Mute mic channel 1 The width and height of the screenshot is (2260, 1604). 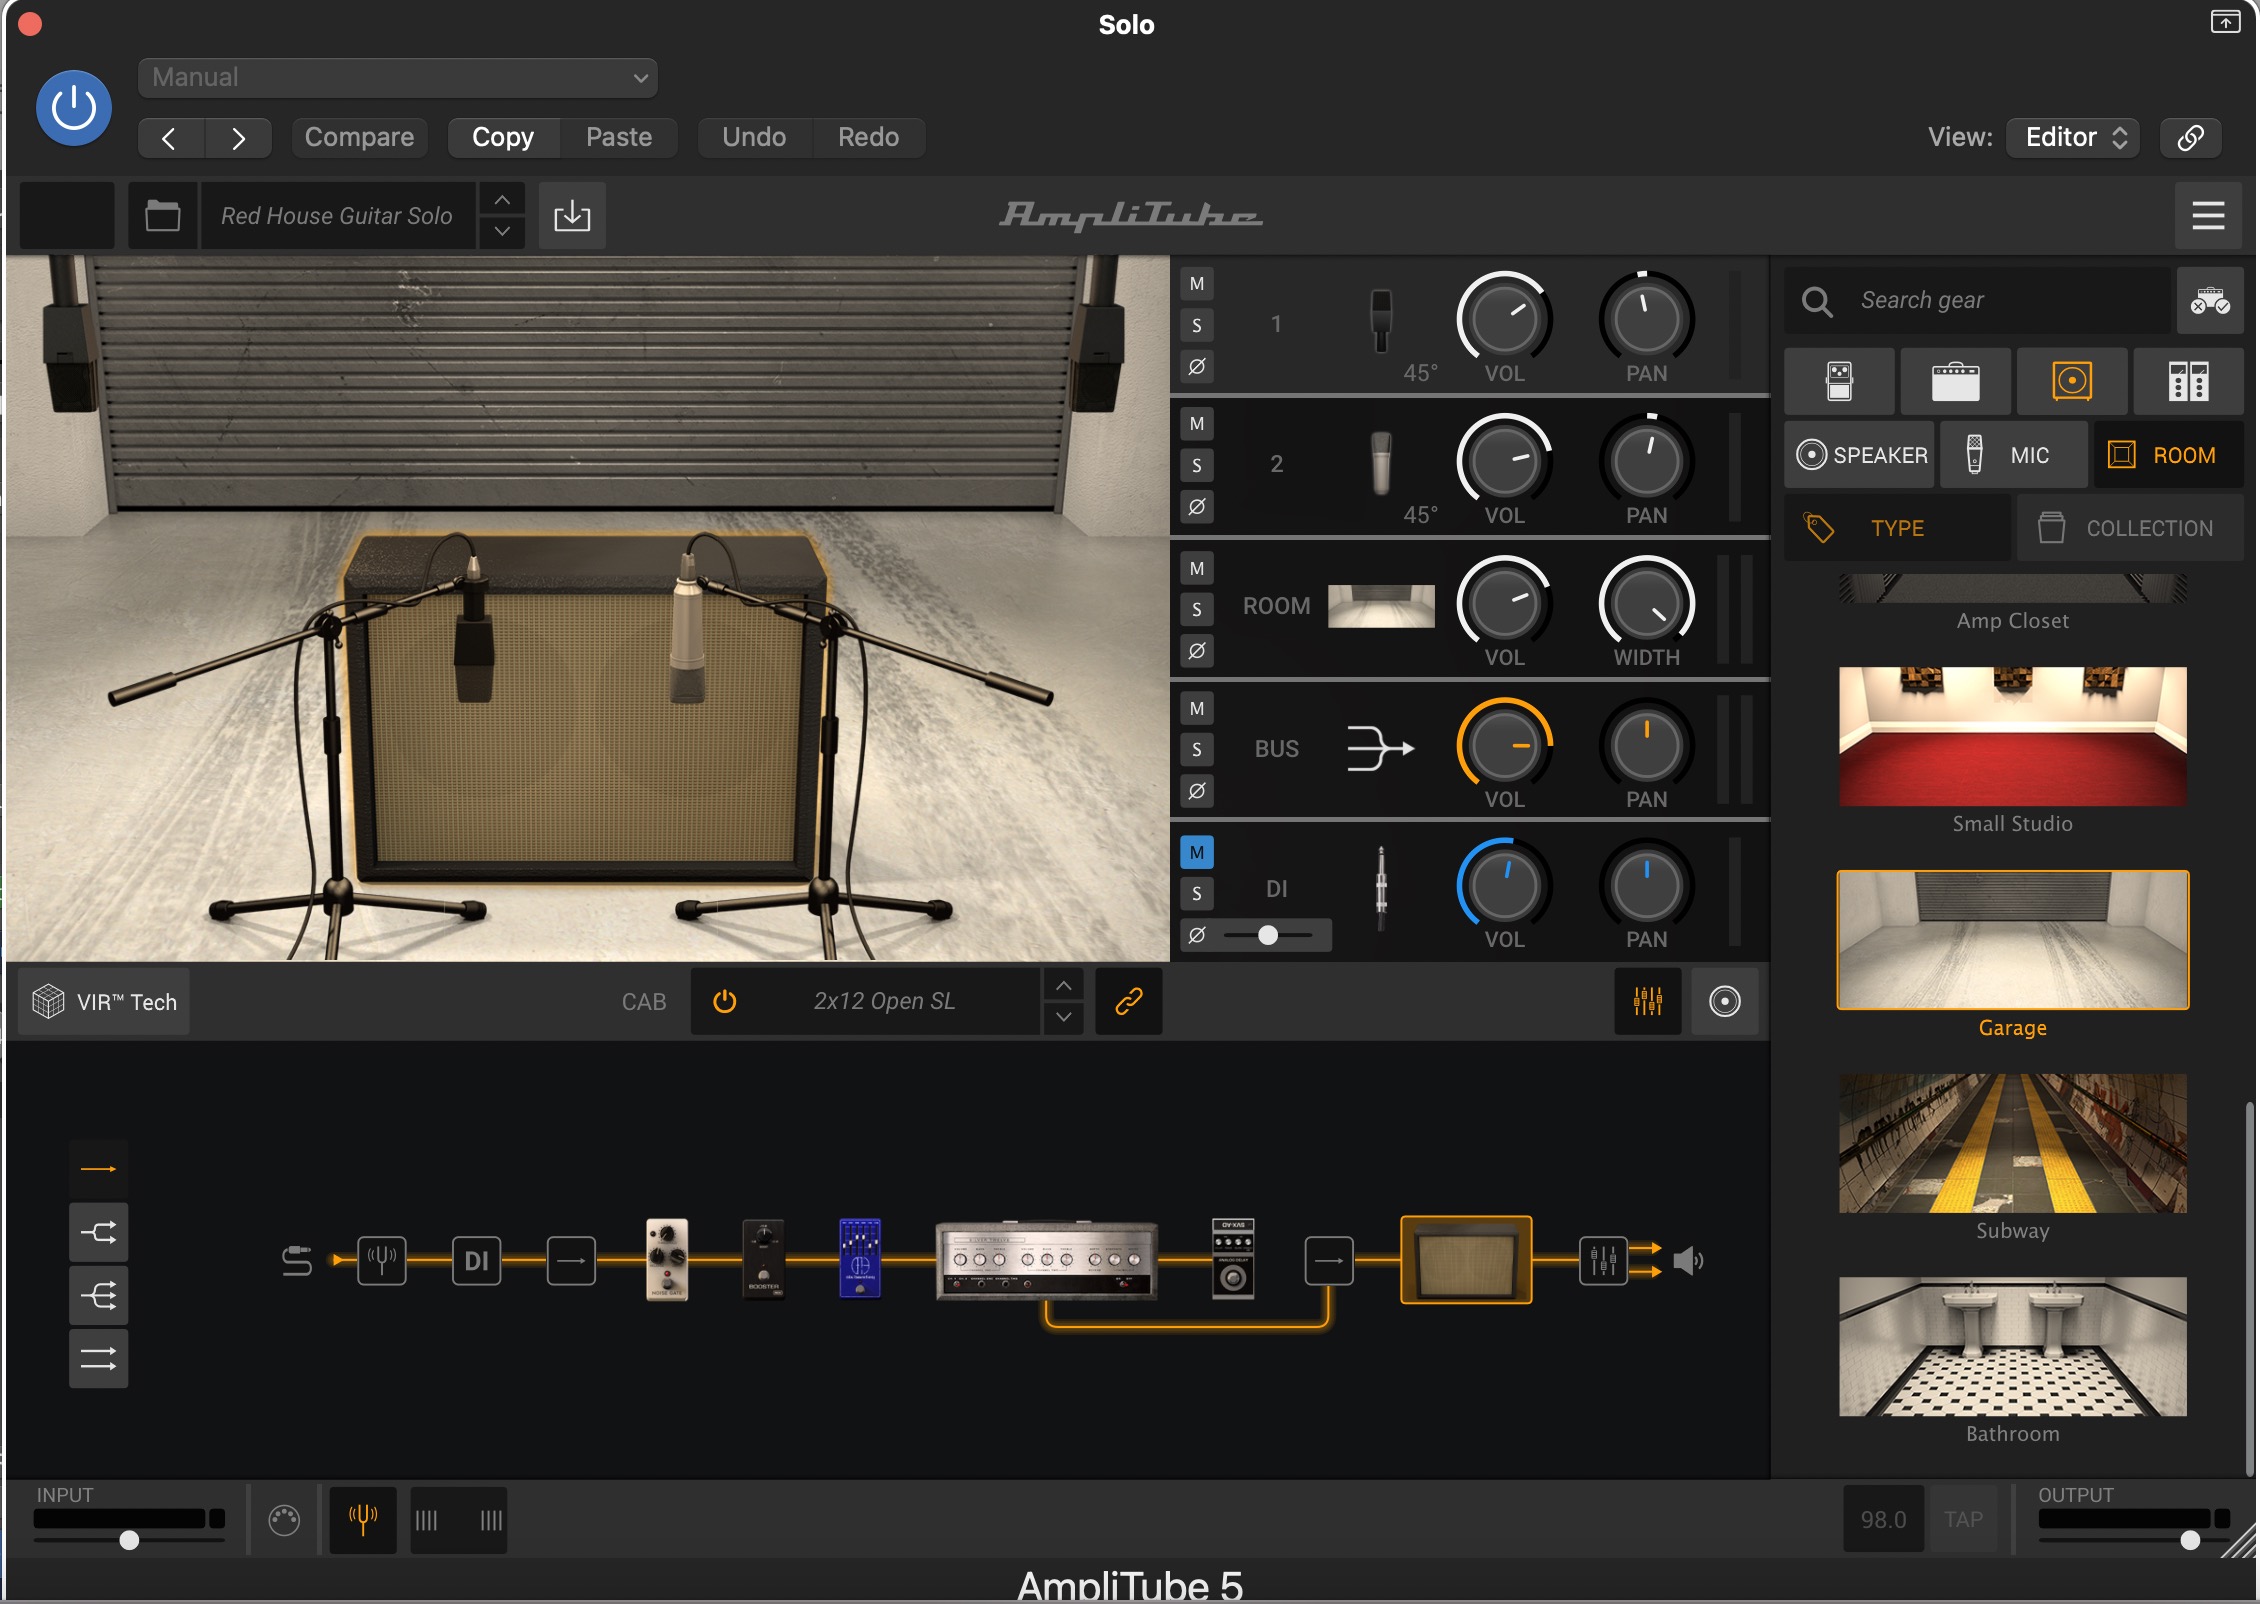pos(1197,284)
